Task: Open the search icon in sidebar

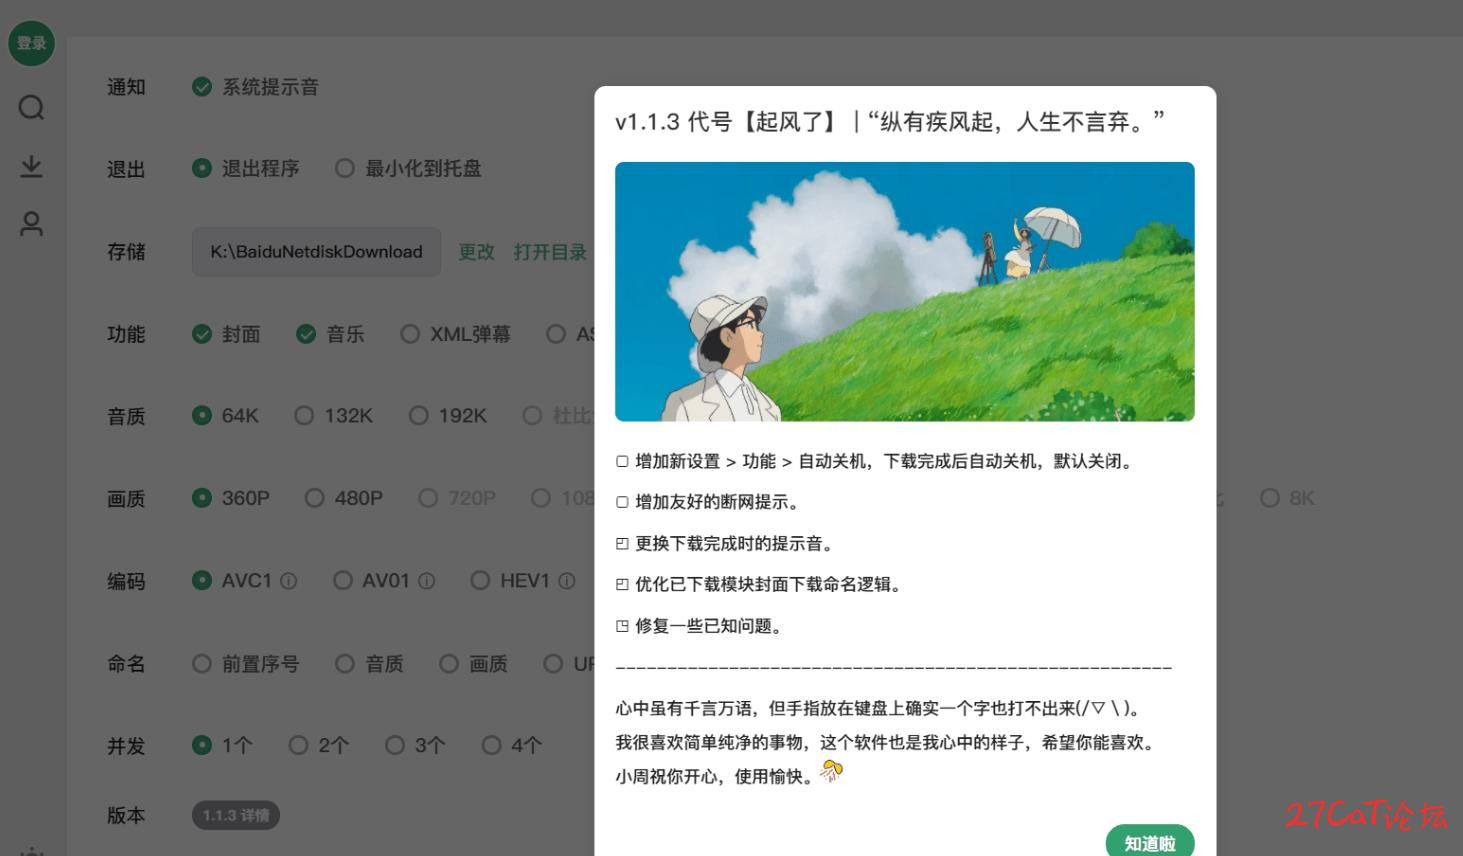Action: coord(31,107)
